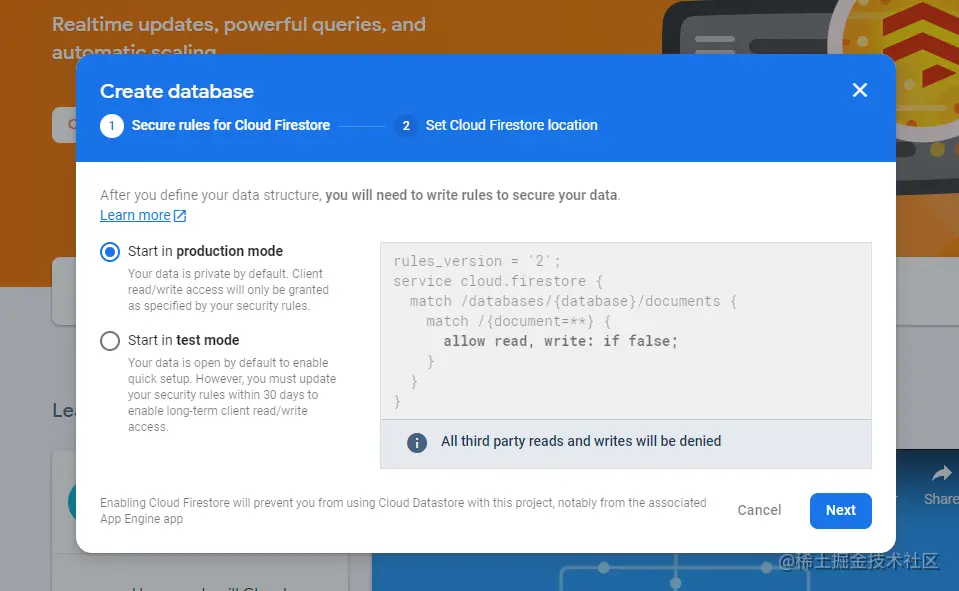Click step 2 circle in the stepper

click(x=405, y=126)
